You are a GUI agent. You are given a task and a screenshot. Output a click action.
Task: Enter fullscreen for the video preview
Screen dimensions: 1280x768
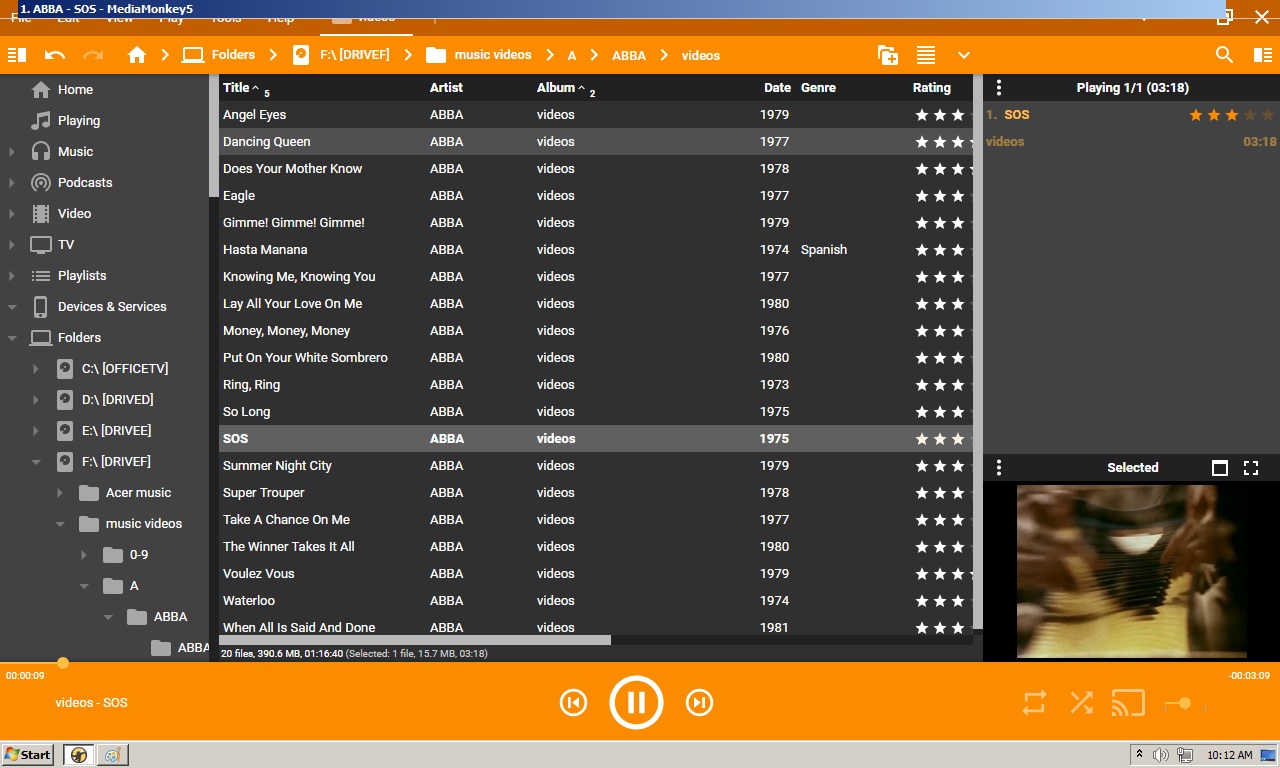[x=1250, y=468]
